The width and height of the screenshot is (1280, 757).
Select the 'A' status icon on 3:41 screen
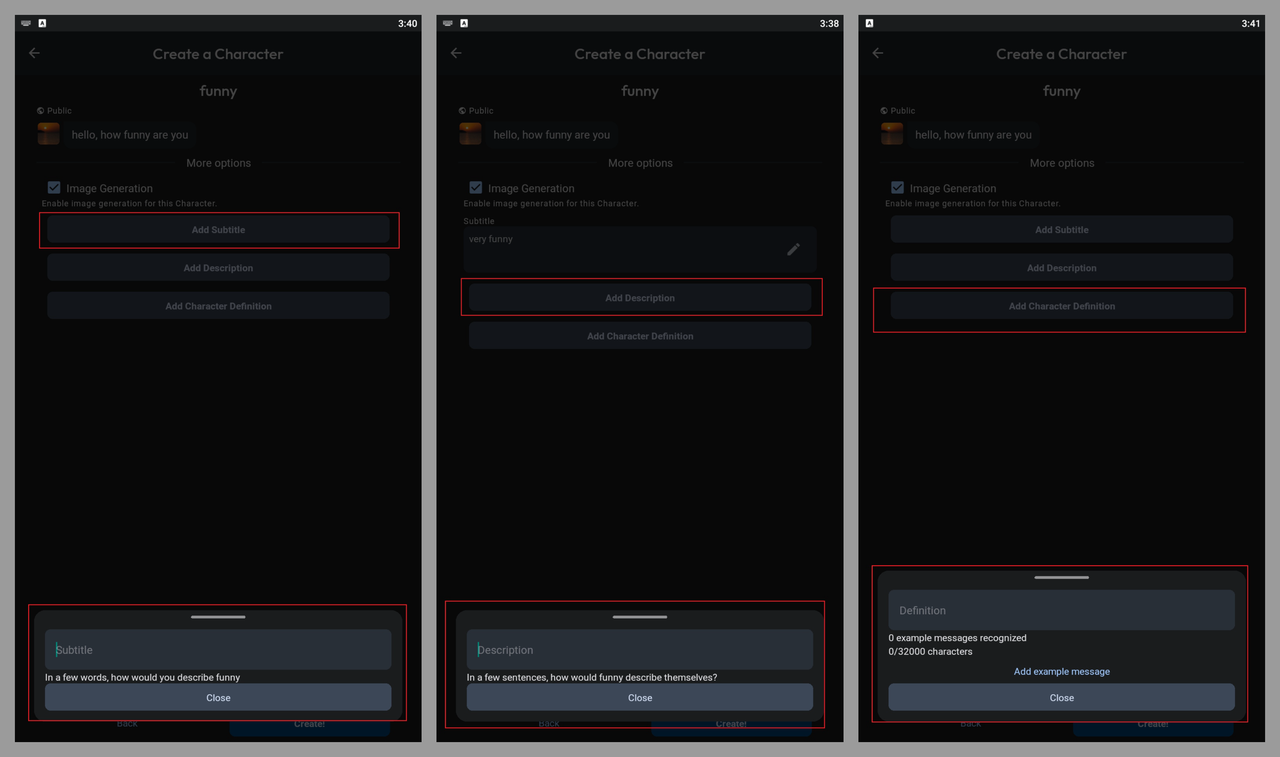869,23
